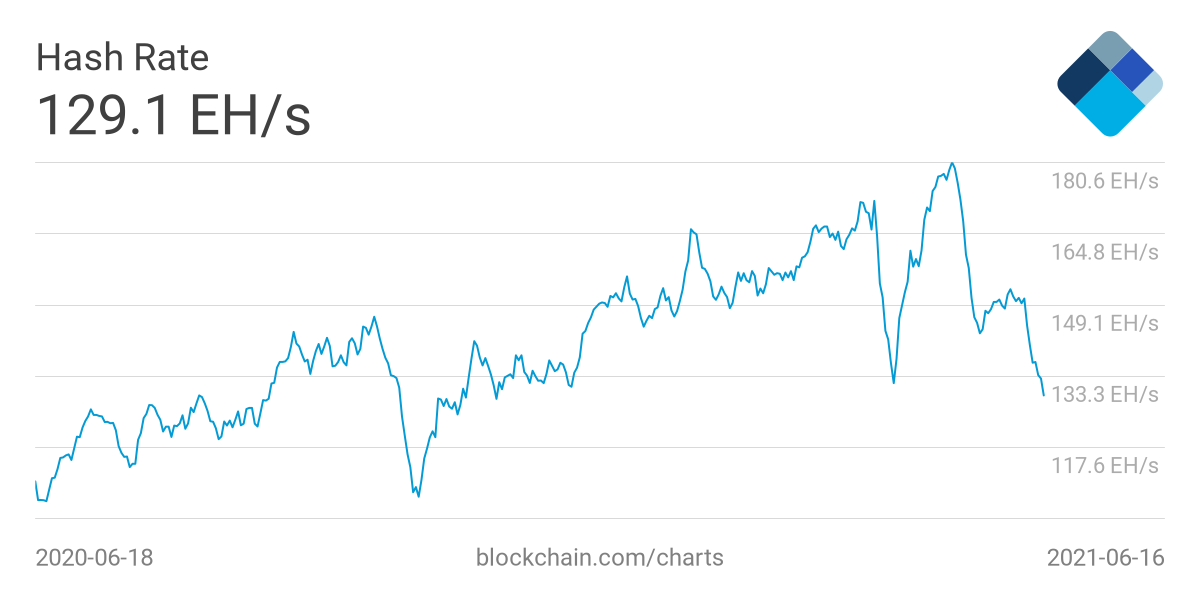Click the royal blue right square of the logo

click(1132, 68)
